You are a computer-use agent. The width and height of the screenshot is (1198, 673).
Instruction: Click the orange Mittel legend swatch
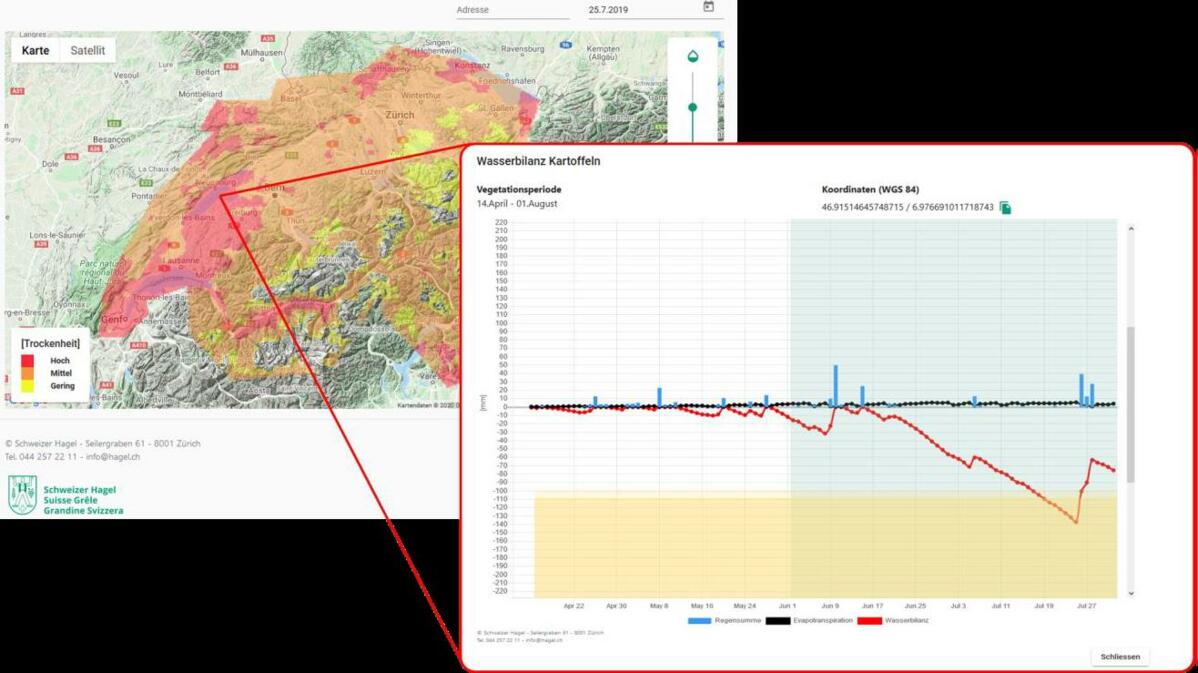tap(28, 373)
